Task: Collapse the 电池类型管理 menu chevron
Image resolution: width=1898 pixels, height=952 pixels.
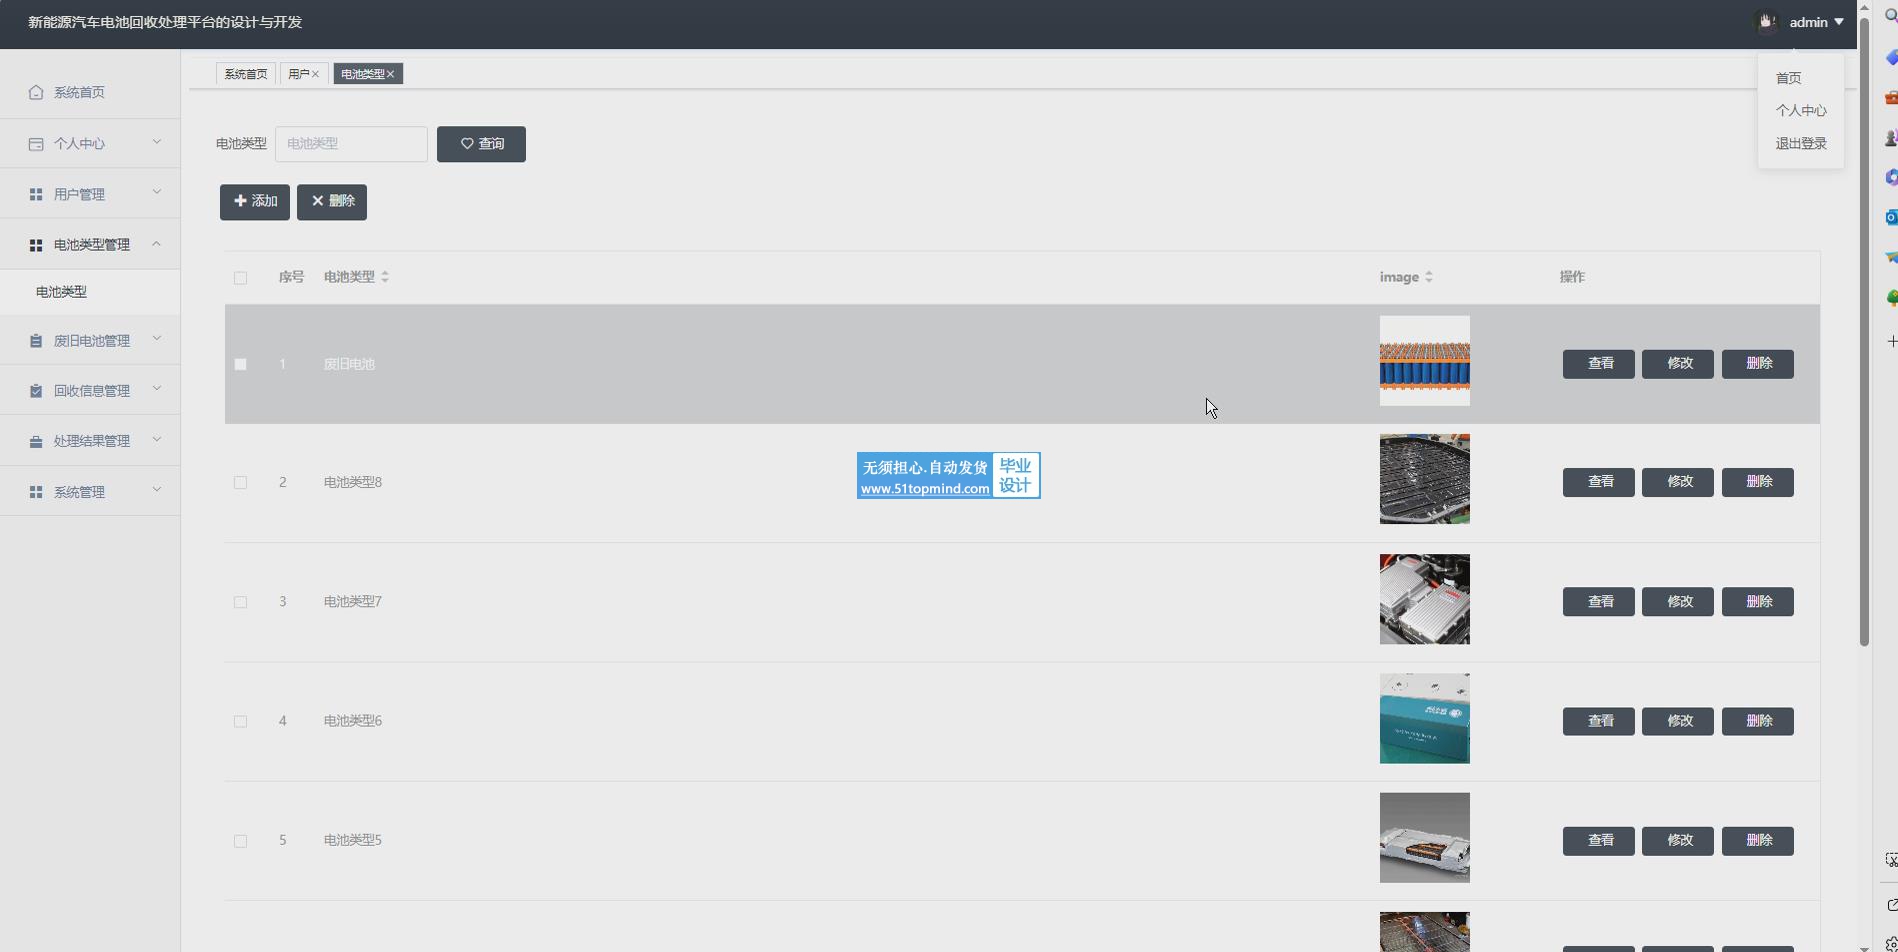Action: (x=157, y=244)
